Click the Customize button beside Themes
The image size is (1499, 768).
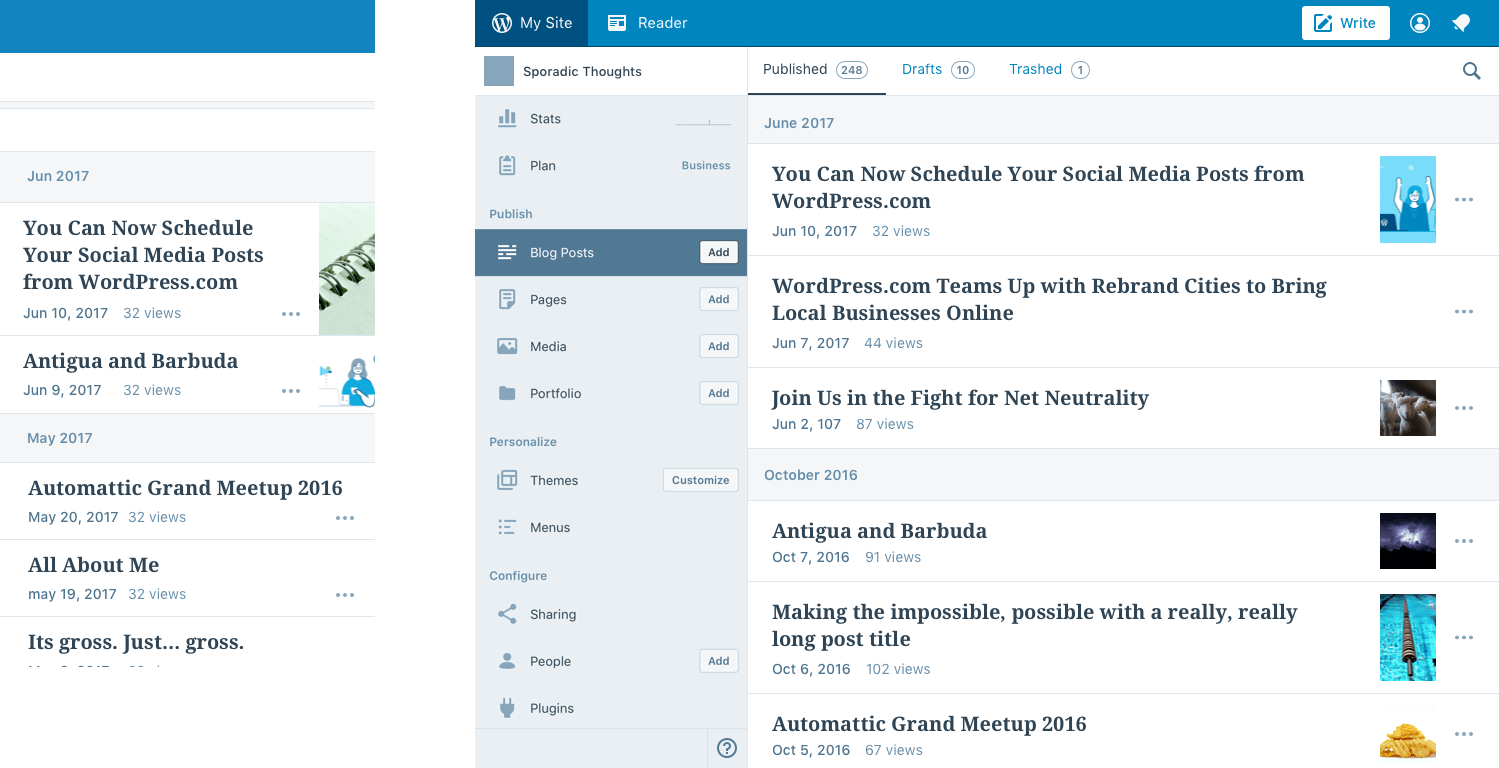700,480
